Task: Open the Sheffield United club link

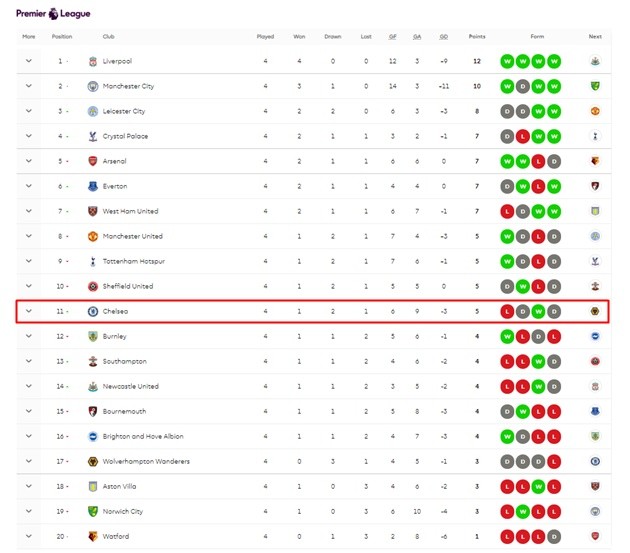Action: (x=127, y=286)
